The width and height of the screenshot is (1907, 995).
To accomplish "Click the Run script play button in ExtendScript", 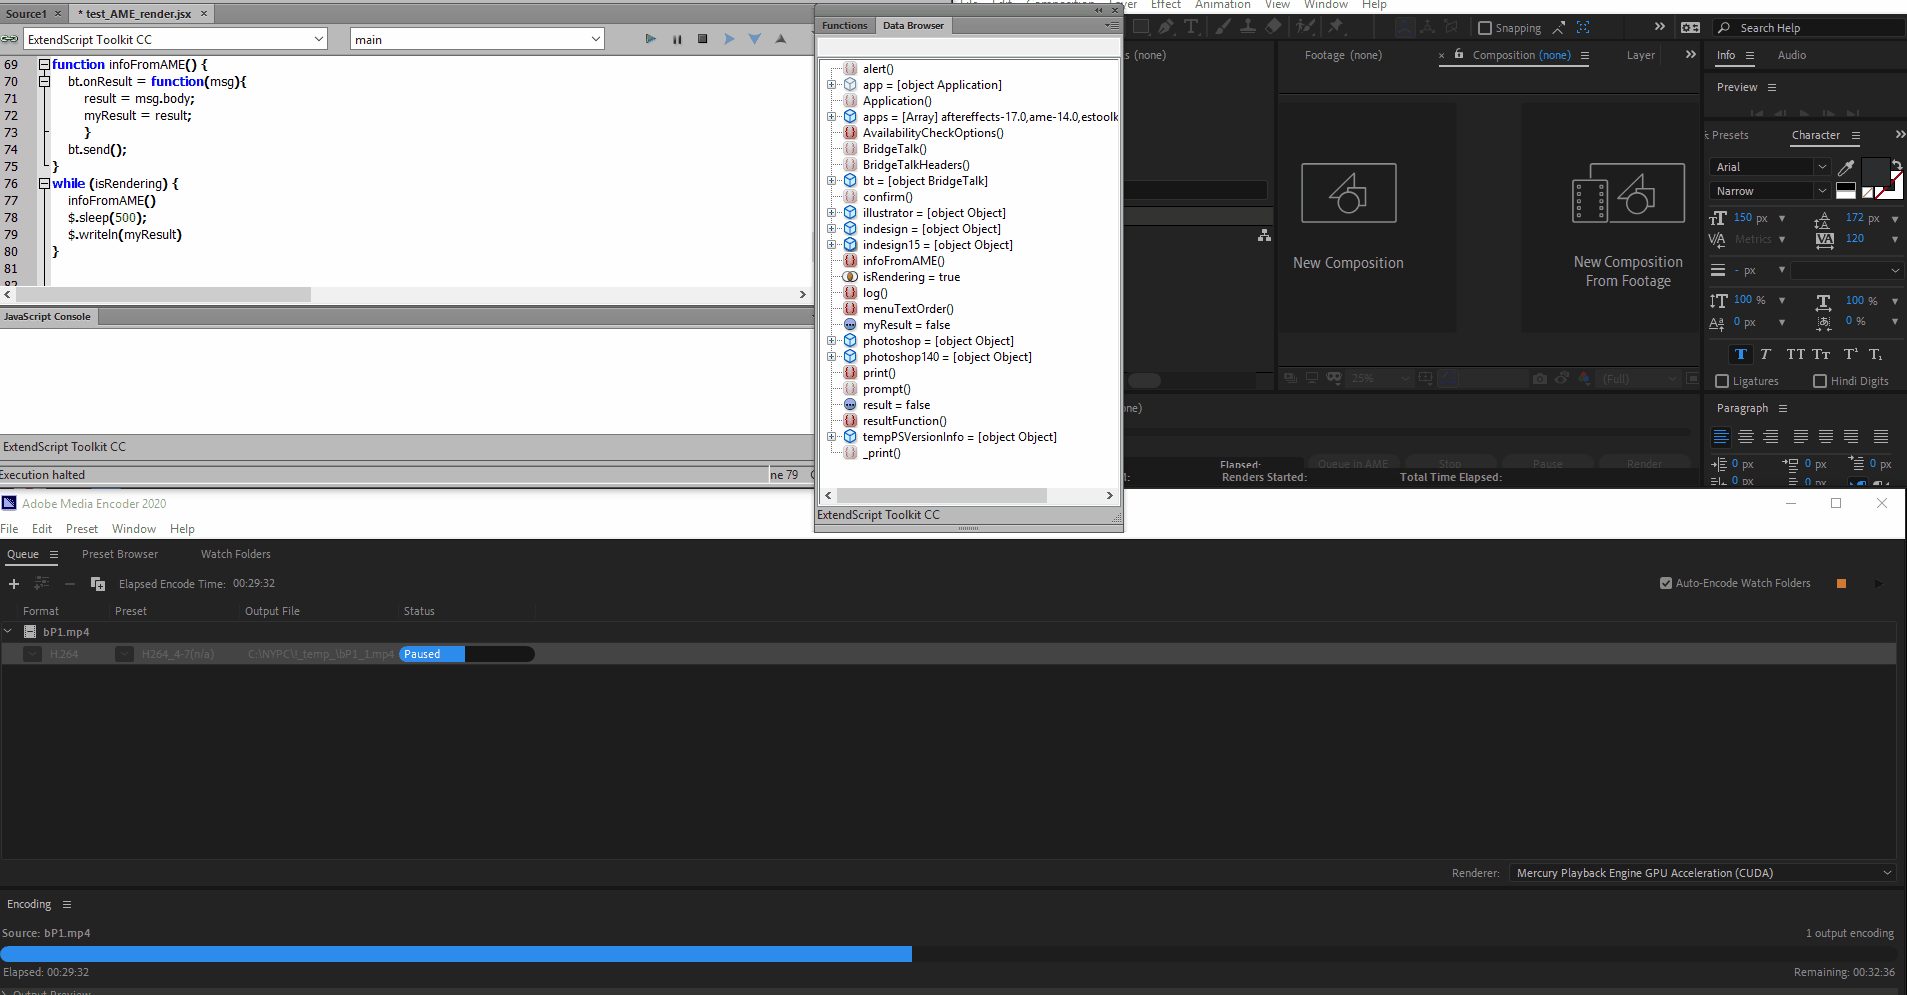I will pyautogui.click(x=650, y=39).
